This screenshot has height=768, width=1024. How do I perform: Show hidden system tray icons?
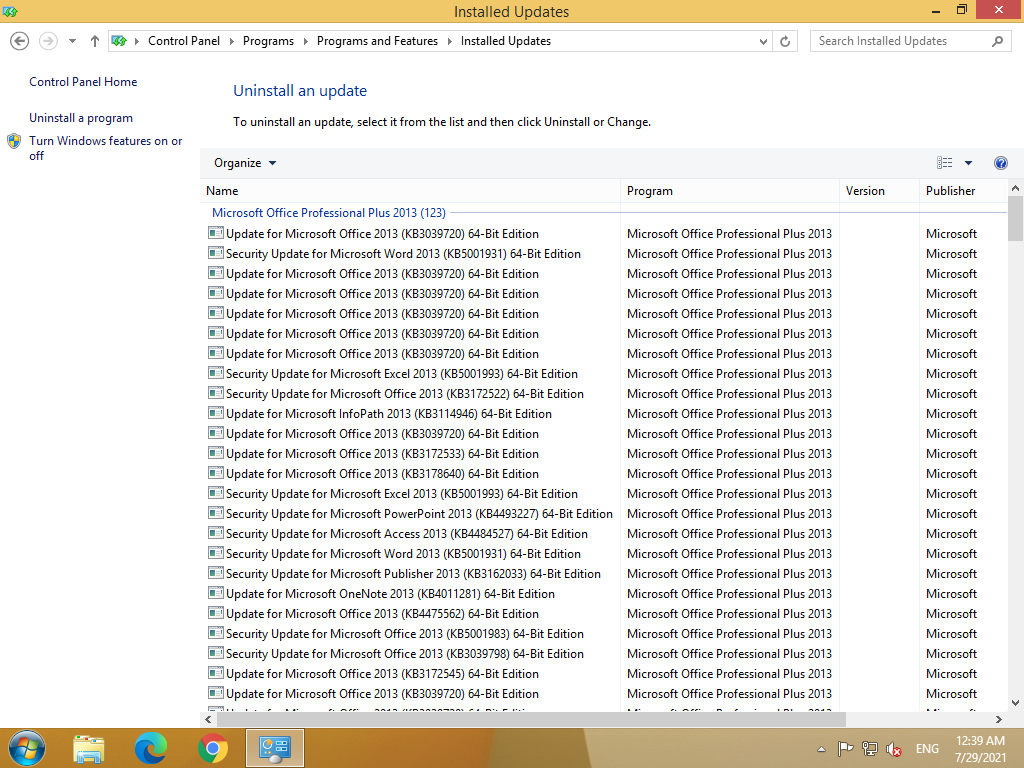point(822,749)
